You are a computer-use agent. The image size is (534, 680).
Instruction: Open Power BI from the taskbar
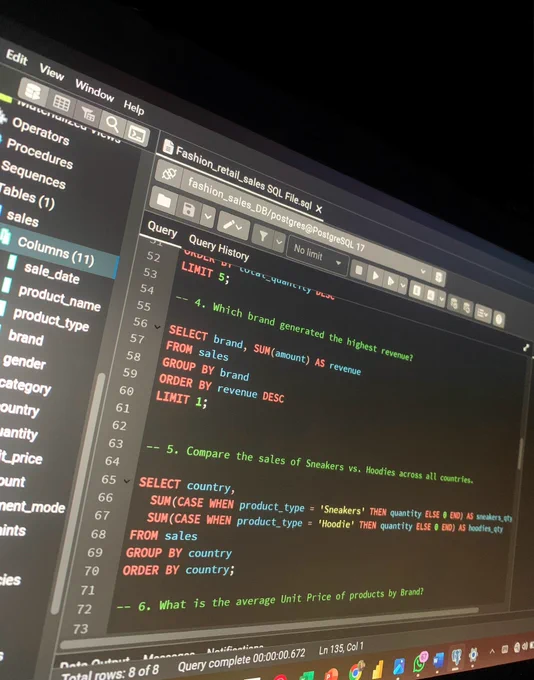[x=378, y=670]
